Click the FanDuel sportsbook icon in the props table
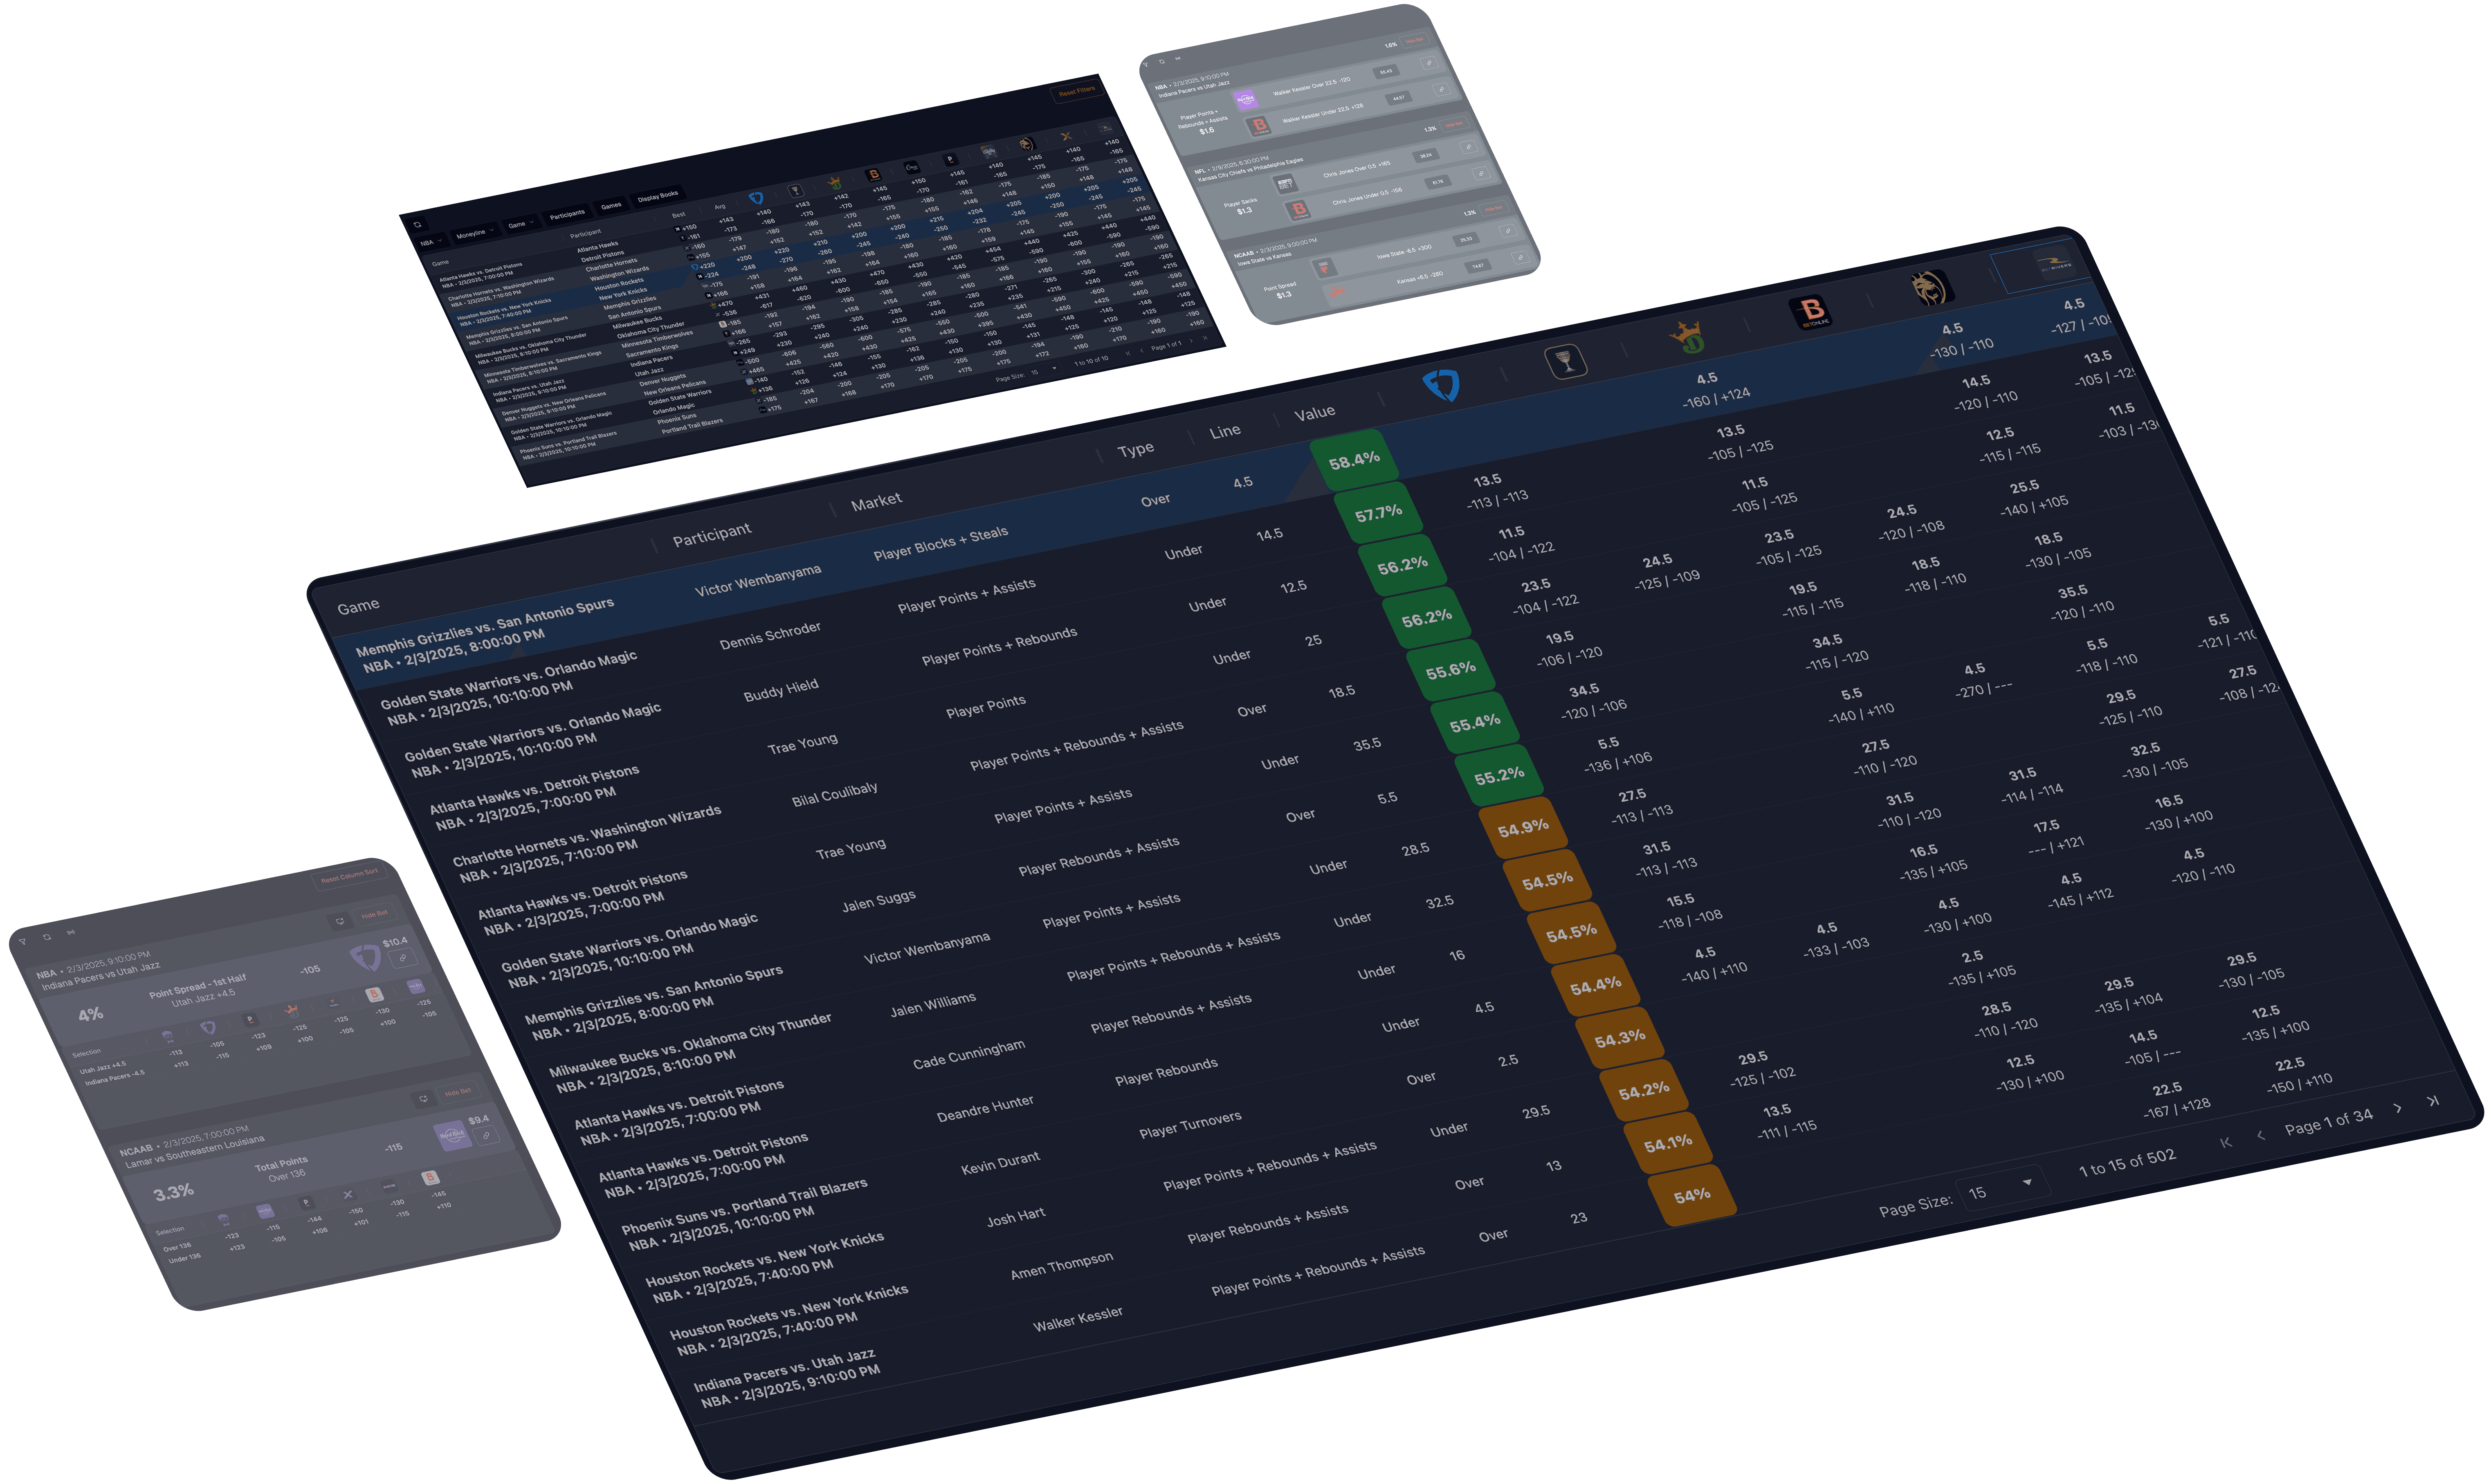This screenshot has height=1484, width=2491. pos(1441,384)
